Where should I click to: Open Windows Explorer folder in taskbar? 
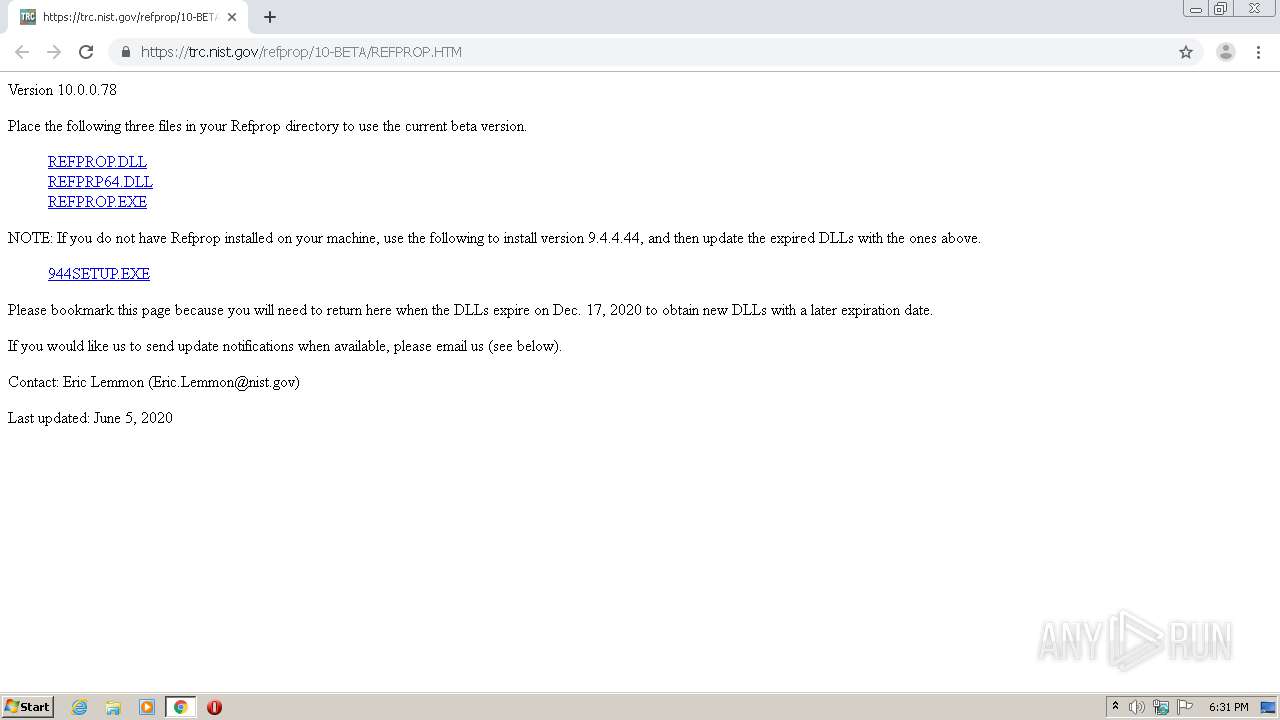(113, 707)
